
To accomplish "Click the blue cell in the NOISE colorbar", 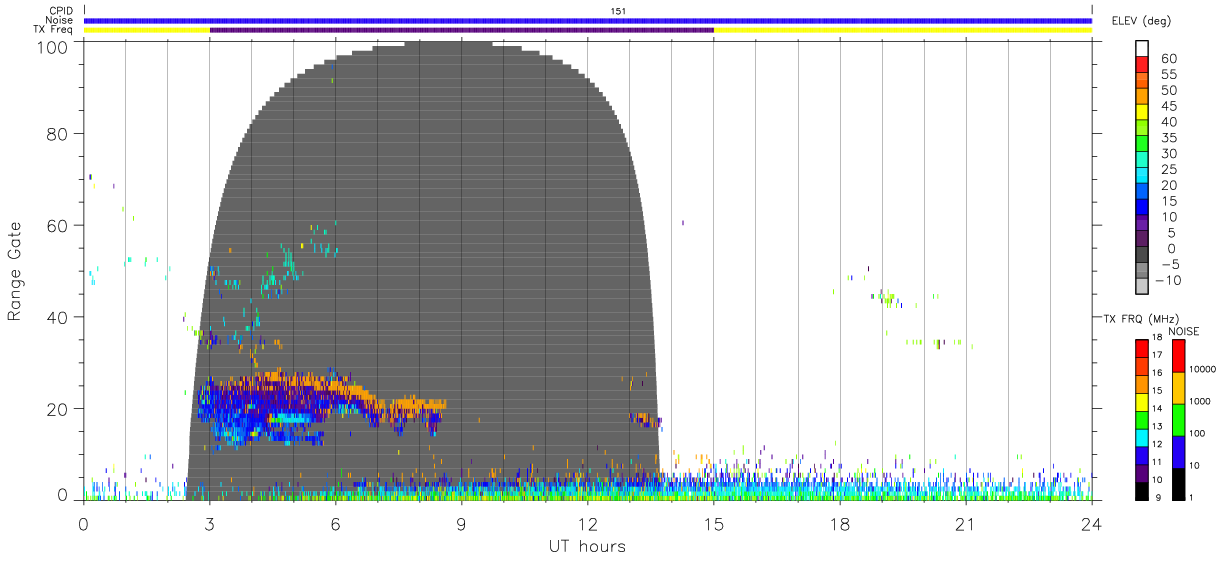I will pos(1179,452).
